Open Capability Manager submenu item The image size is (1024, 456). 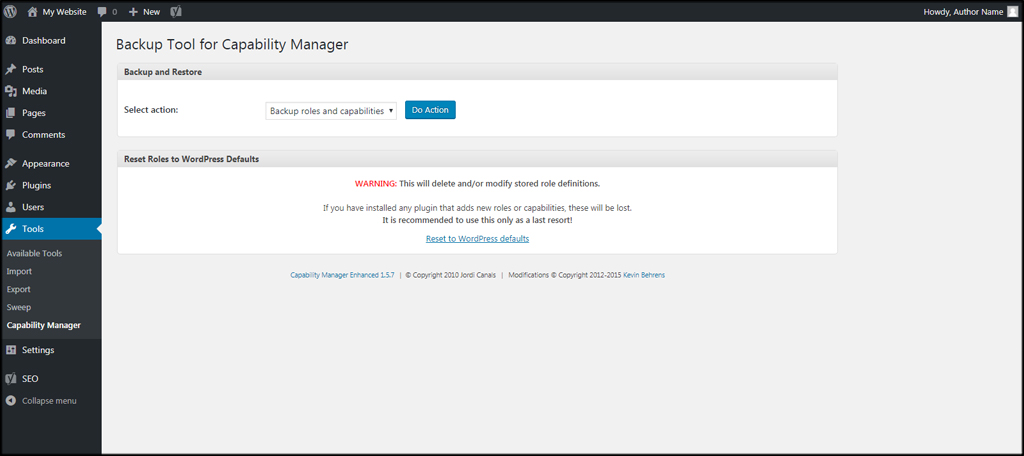44,325
